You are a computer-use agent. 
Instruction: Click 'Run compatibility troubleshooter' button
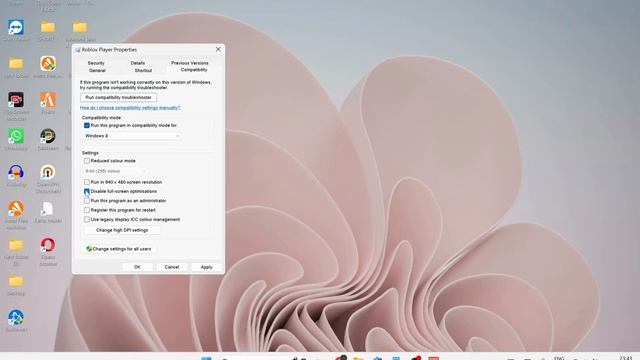click(x=118, y=98)
